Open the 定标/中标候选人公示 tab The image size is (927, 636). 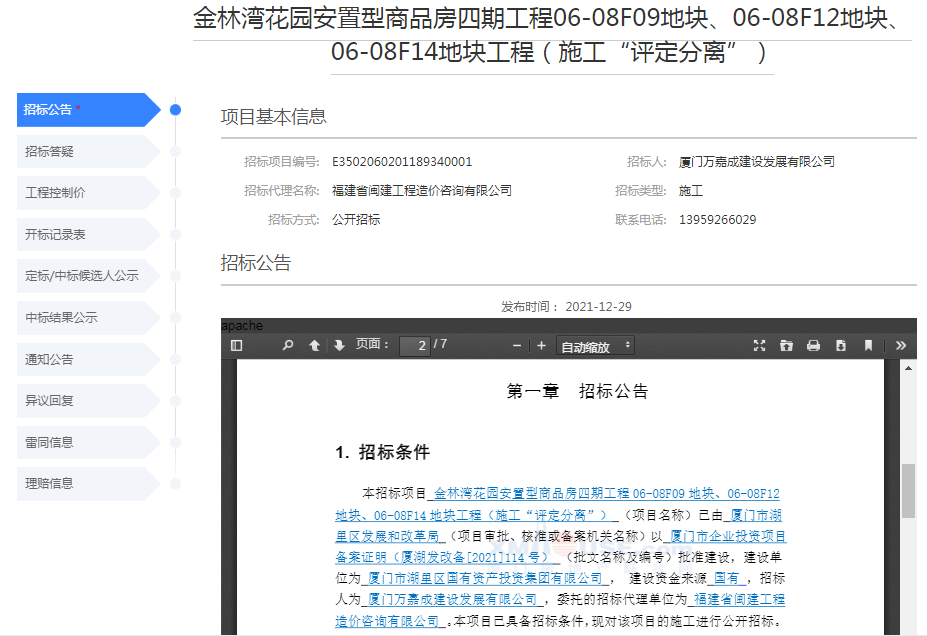(x=89, y=275)
